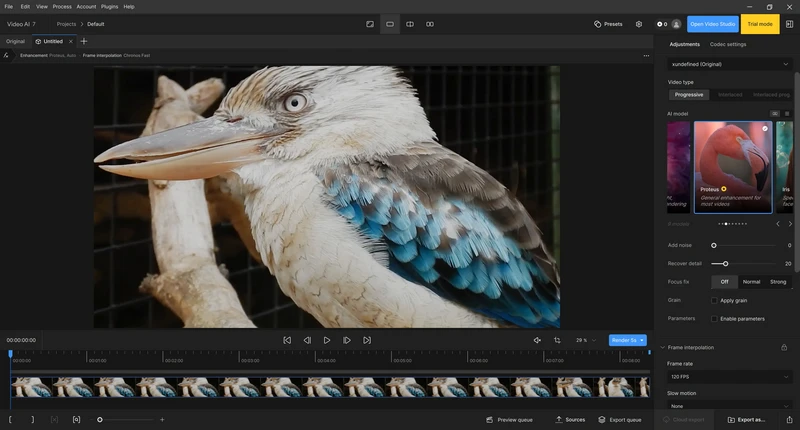Activate the crop tool icon
The image size is (800, 430).
click(557, 340)
